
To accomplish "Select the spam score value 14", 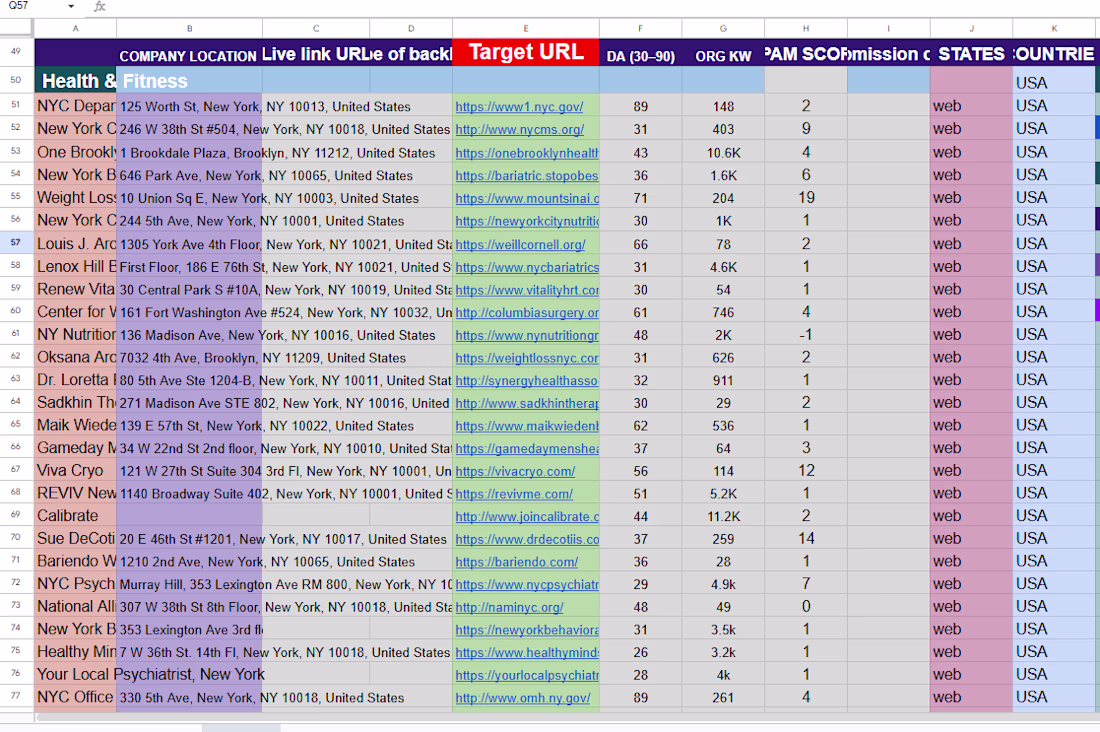I will 806,538.
